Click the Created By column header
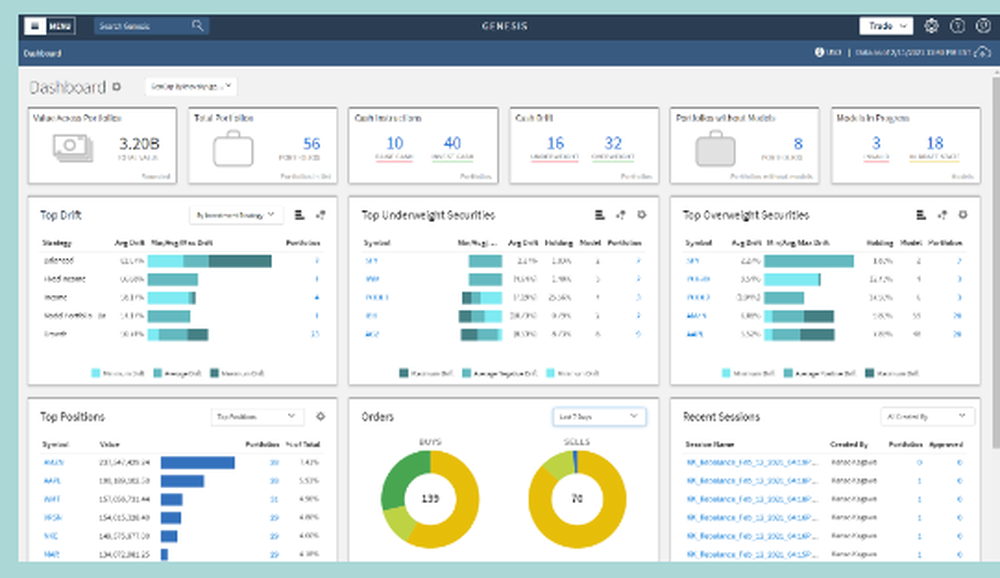The width and height of the screenshot is (1000, 578). [x=849, y=445]
